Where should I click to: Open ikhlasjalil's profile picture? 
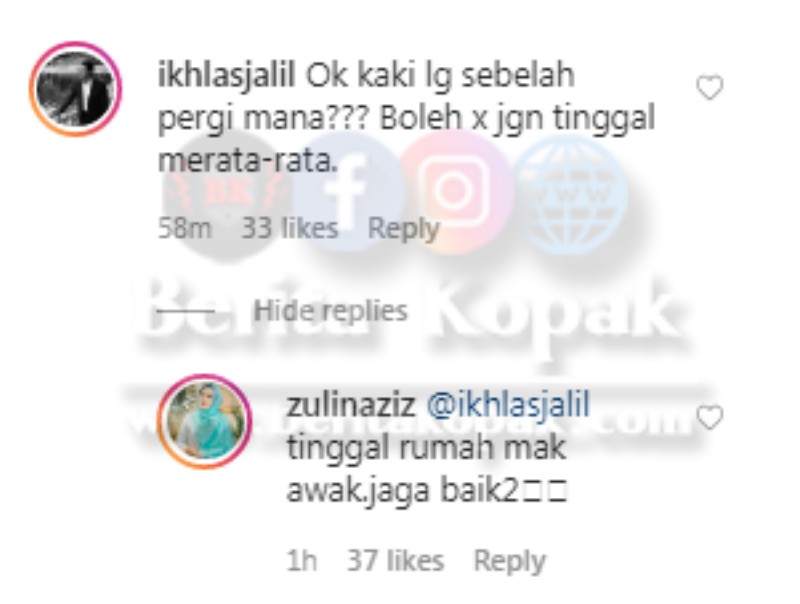(76, 89)
